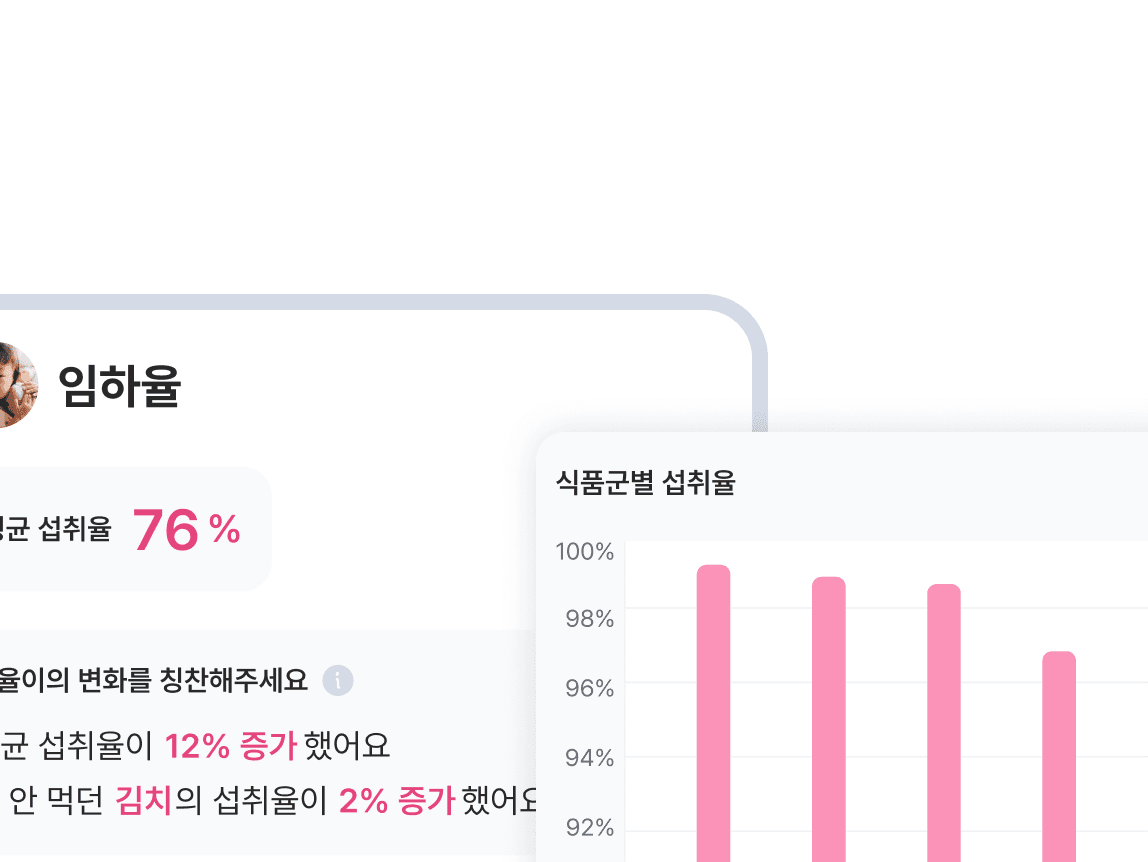The width and height of the screenshot is (1148, 862).
Task: Open the 12% 증가 highlighted text
Action: [231, 746]
